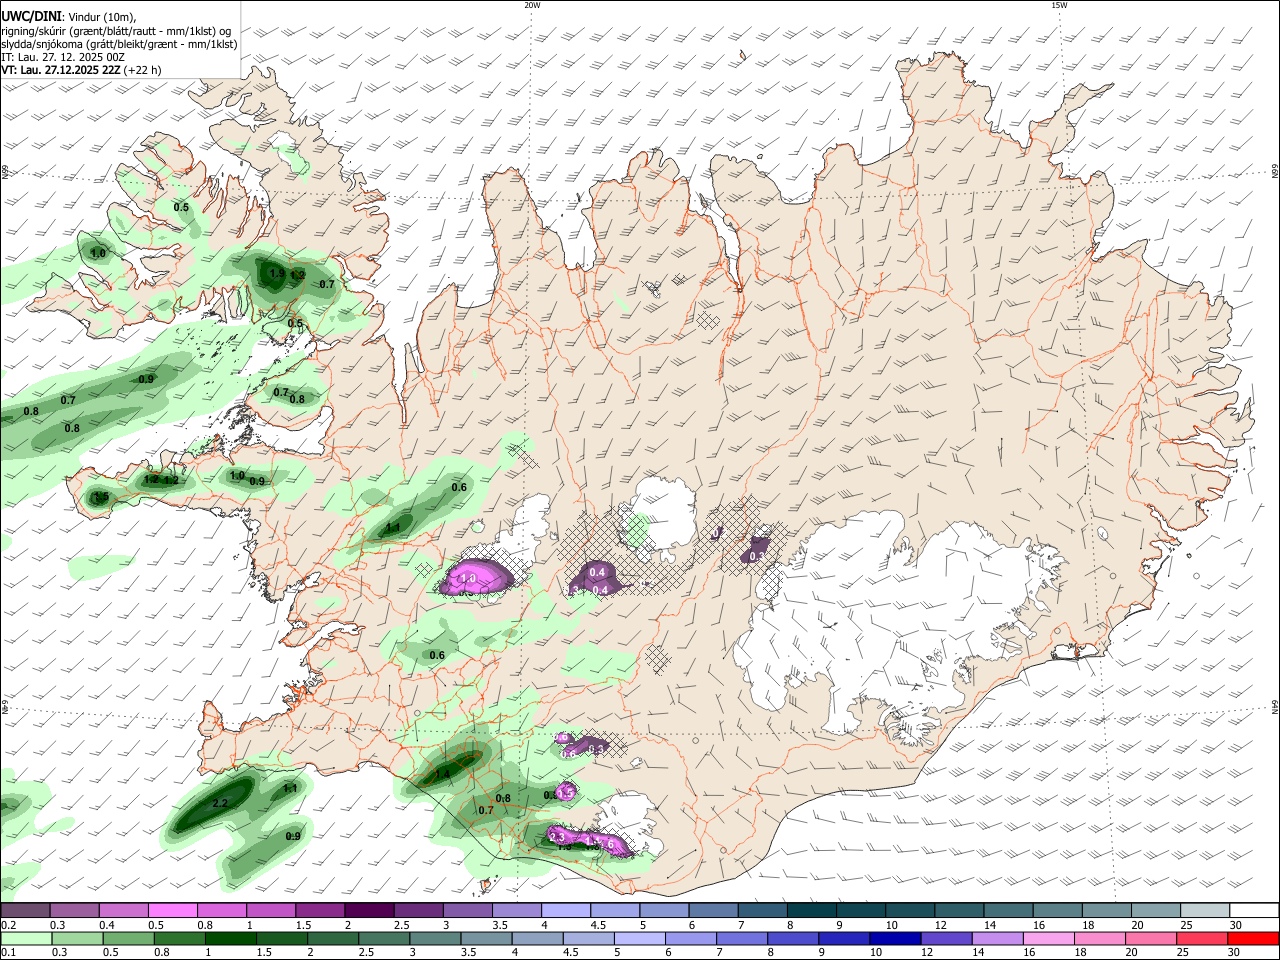Viewport: 1280px width, 960px height.
Task: Click the upper legend swatch labeled 0.2
Action: click(x=25, y=910)
